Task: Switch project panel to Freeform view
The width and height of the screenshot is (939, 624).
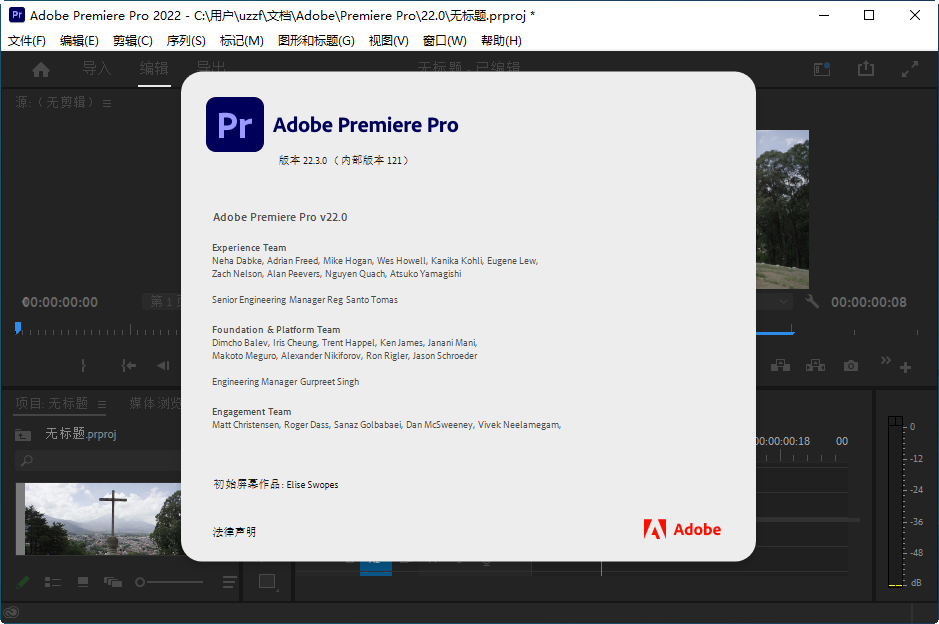Action: (x=112, y=581)
